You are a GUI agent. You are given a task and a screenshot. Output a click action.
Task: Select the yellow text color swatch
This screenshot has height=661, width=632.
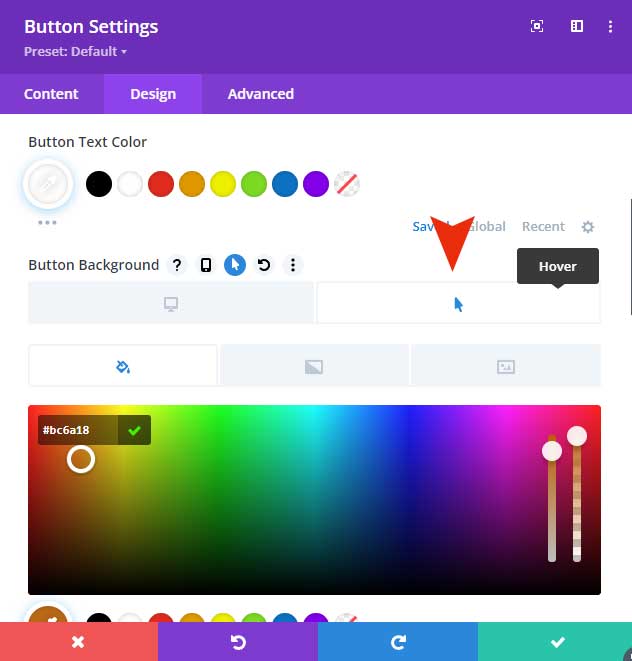(223, 184)
